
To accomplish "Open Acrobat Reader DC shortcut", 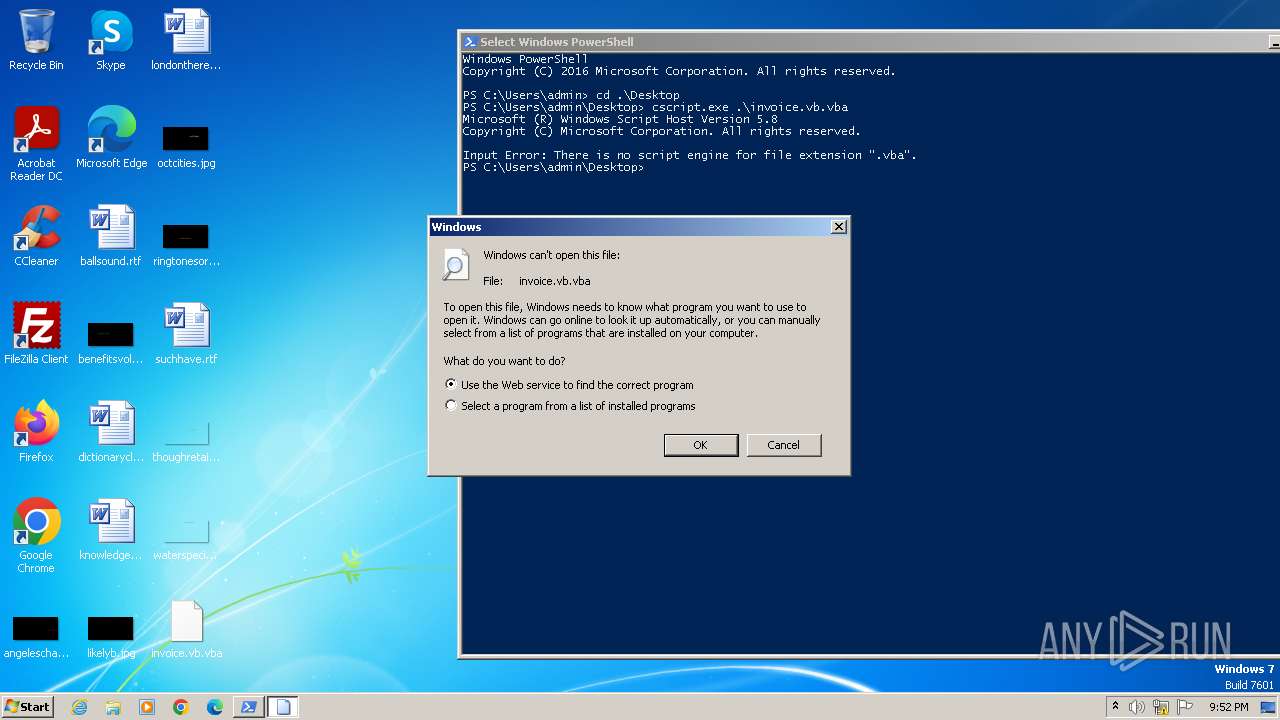I will (x=36, y=143).
